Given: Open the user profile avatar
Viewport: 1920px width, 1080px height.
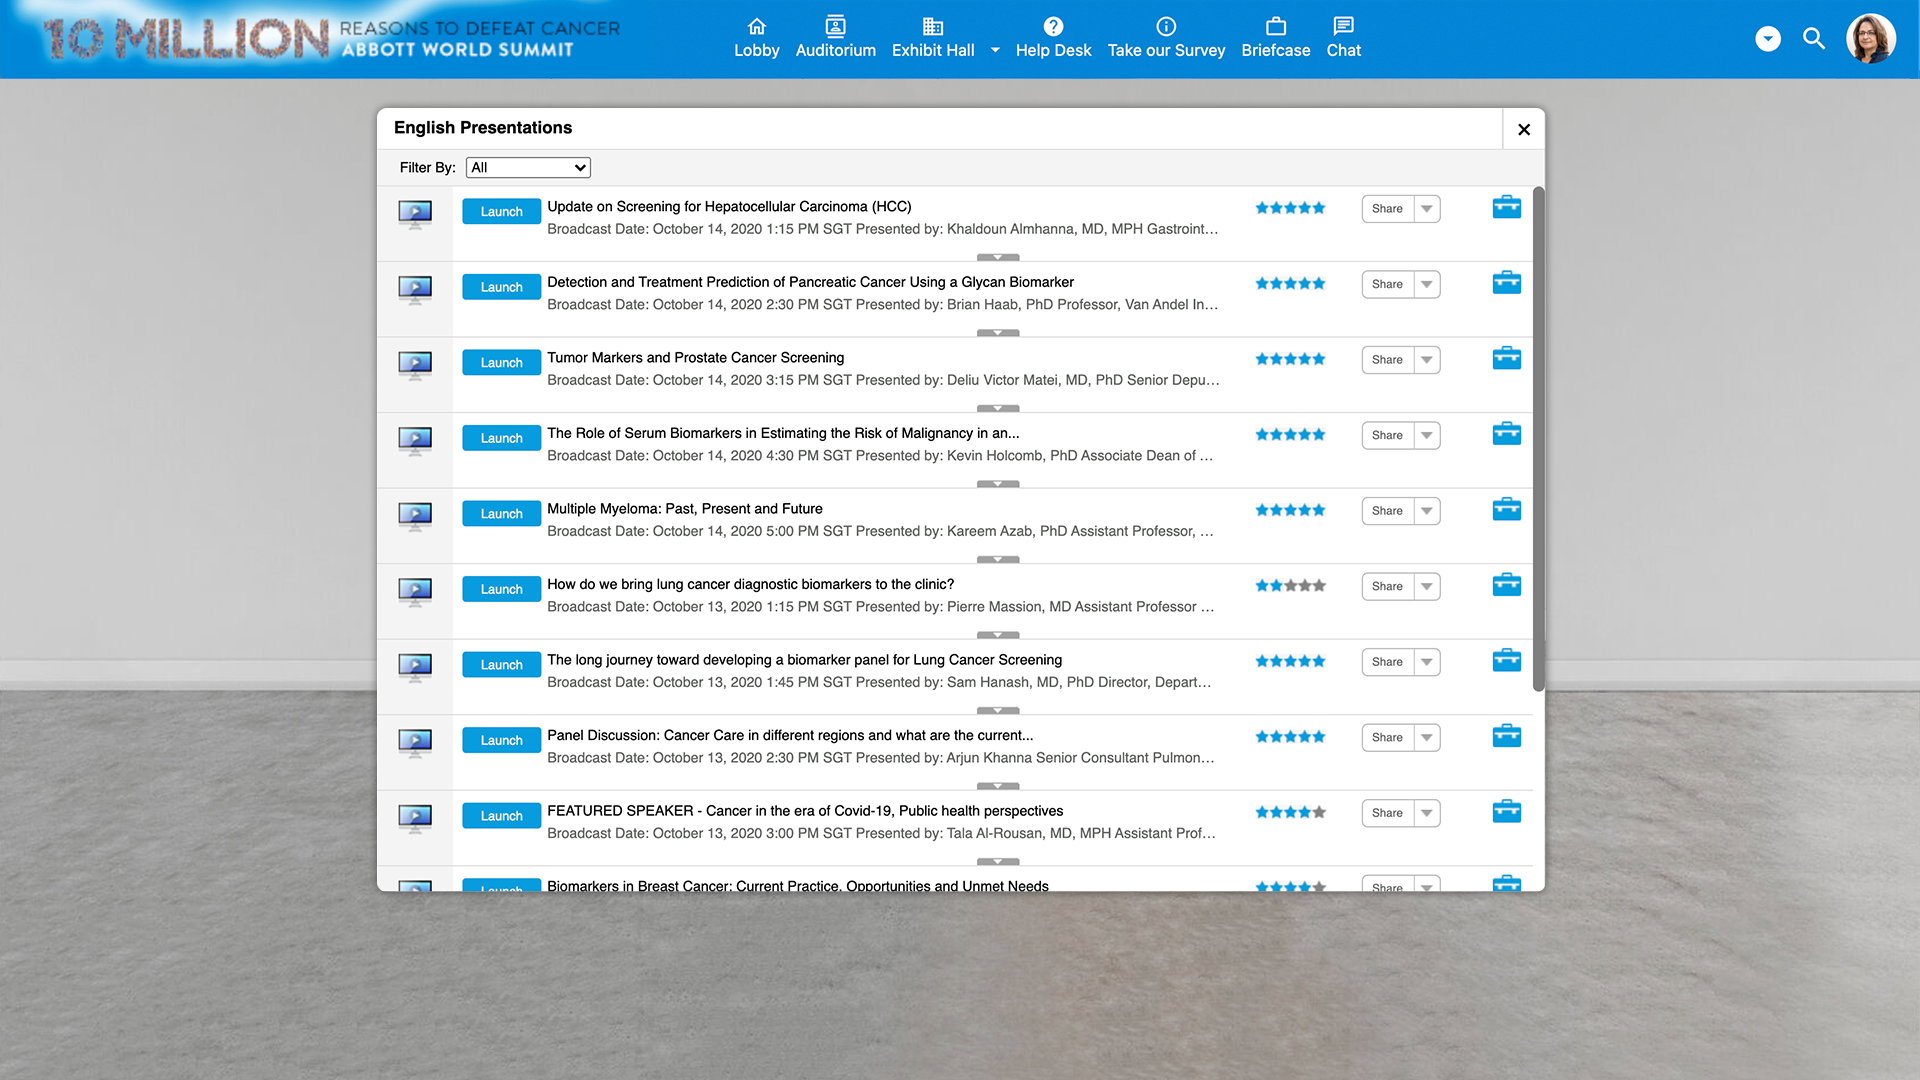Looking at the screenshot, I should tap(1870, 39).
